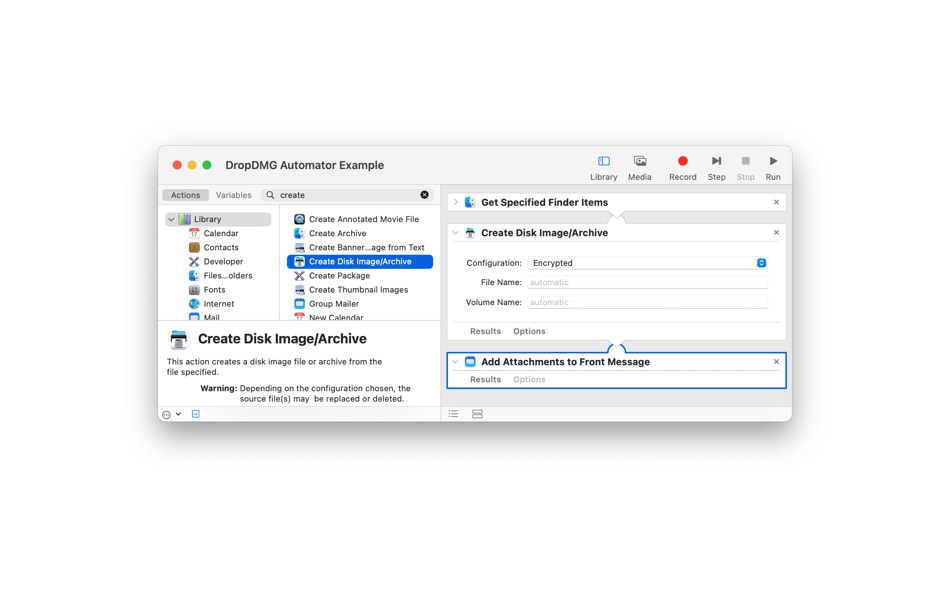Click the Create Archive Finder icon
Screen dimensions: 950x594
[x=299, y=233]
